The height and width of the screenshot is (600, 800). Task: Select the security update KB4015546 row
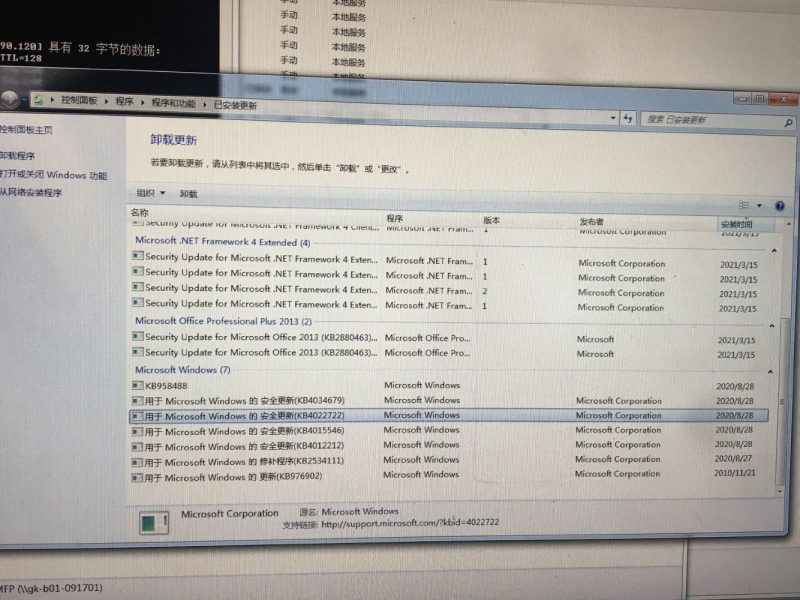tap(449, 431)
